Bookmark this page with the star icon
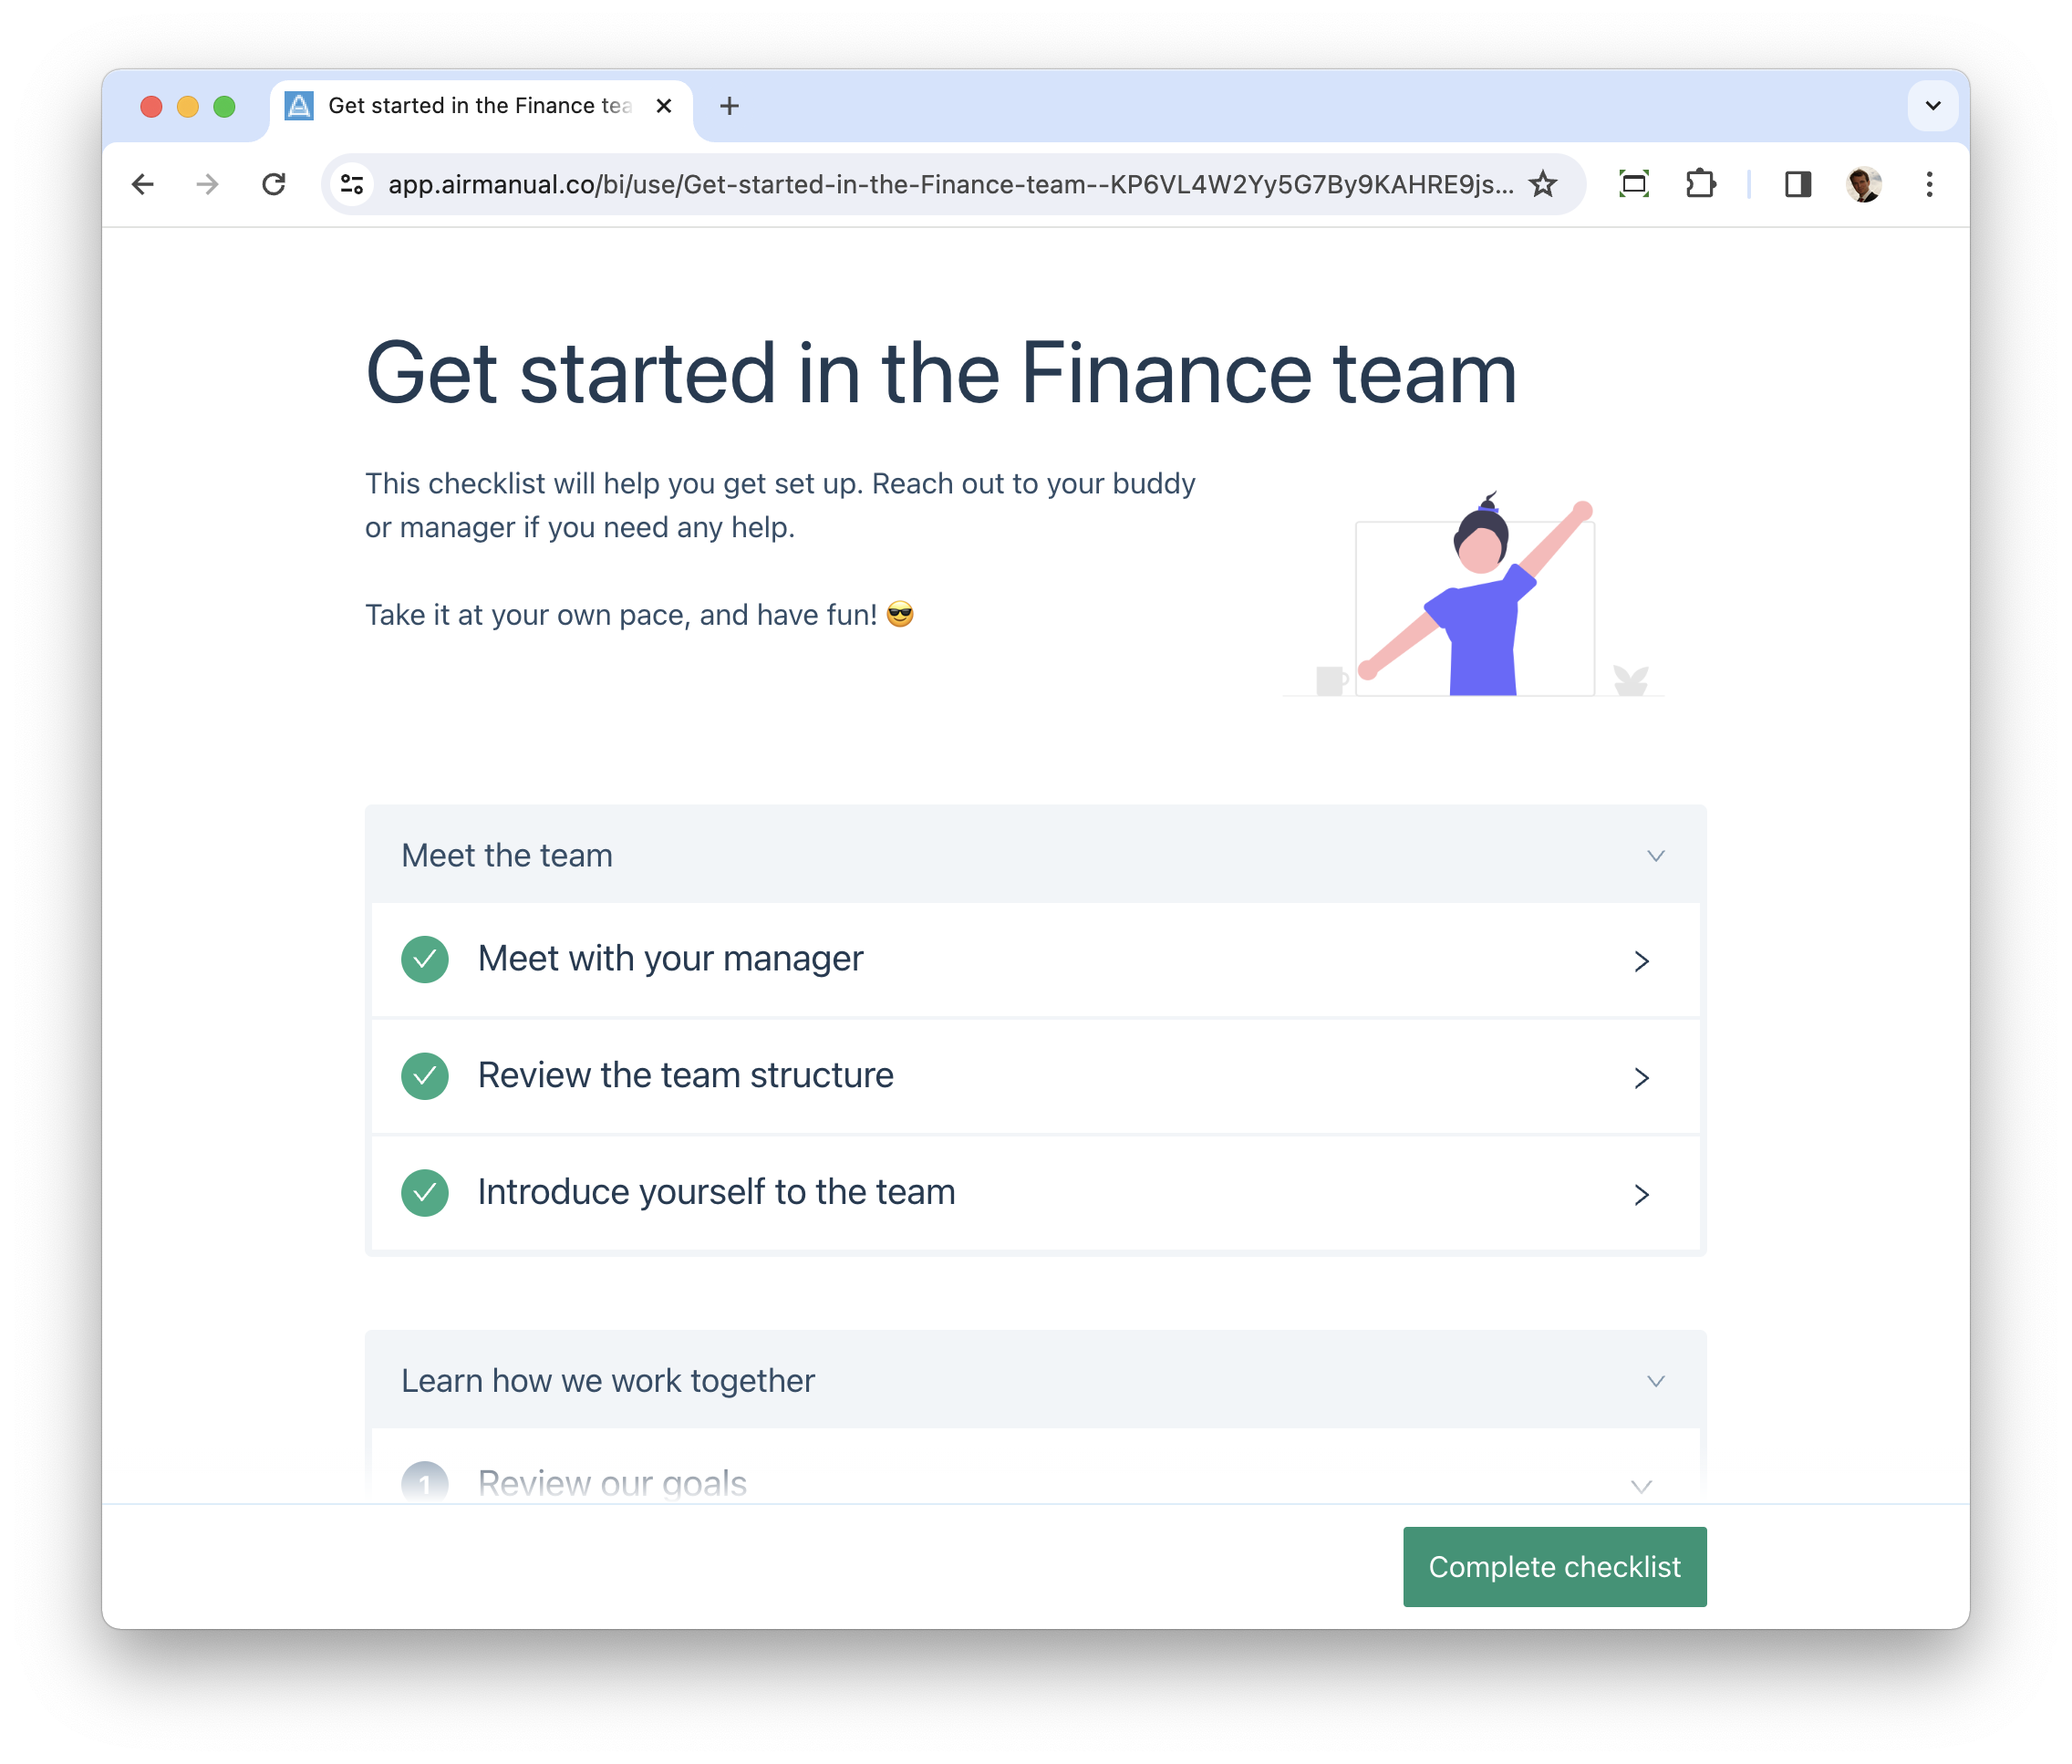Viewport: 2072px width, 1764px height. click(x=1543, y=184)
